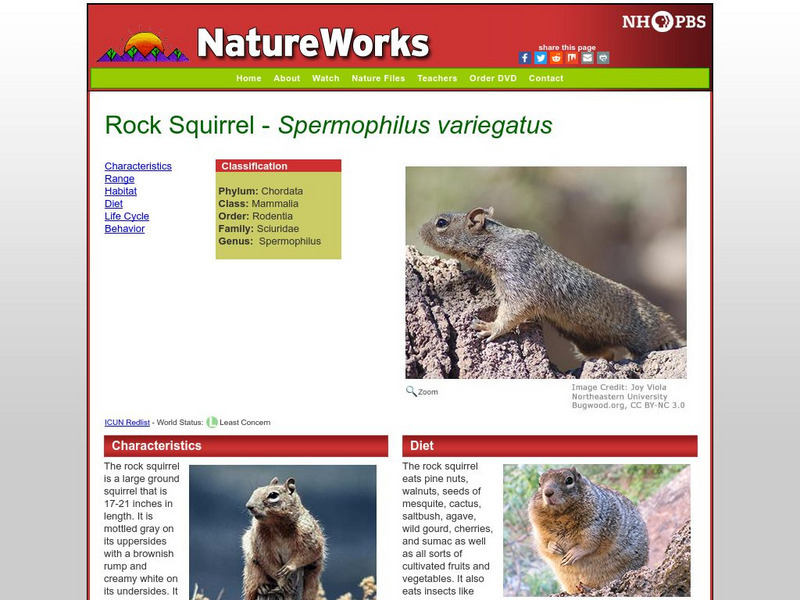Open the Teachers menu item
This screenshot has width=800, height=600.
click(437, 78)
